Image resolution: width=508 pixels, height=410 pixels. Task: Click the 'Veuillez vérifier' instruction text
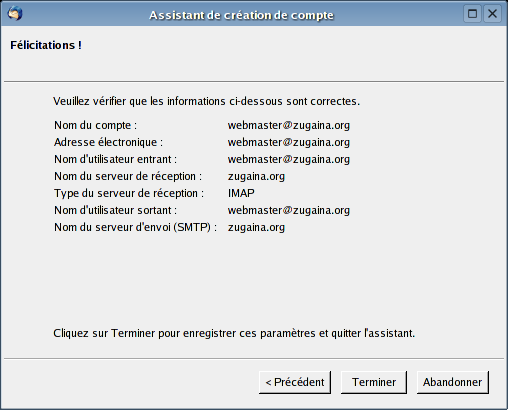click(x=207, y=101)
